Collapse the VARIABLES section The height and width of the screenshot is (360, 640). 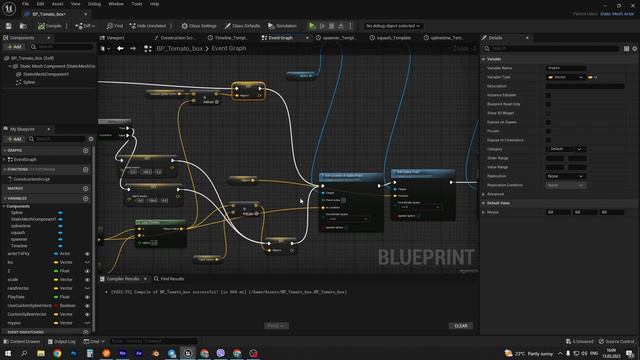point(4,198)
